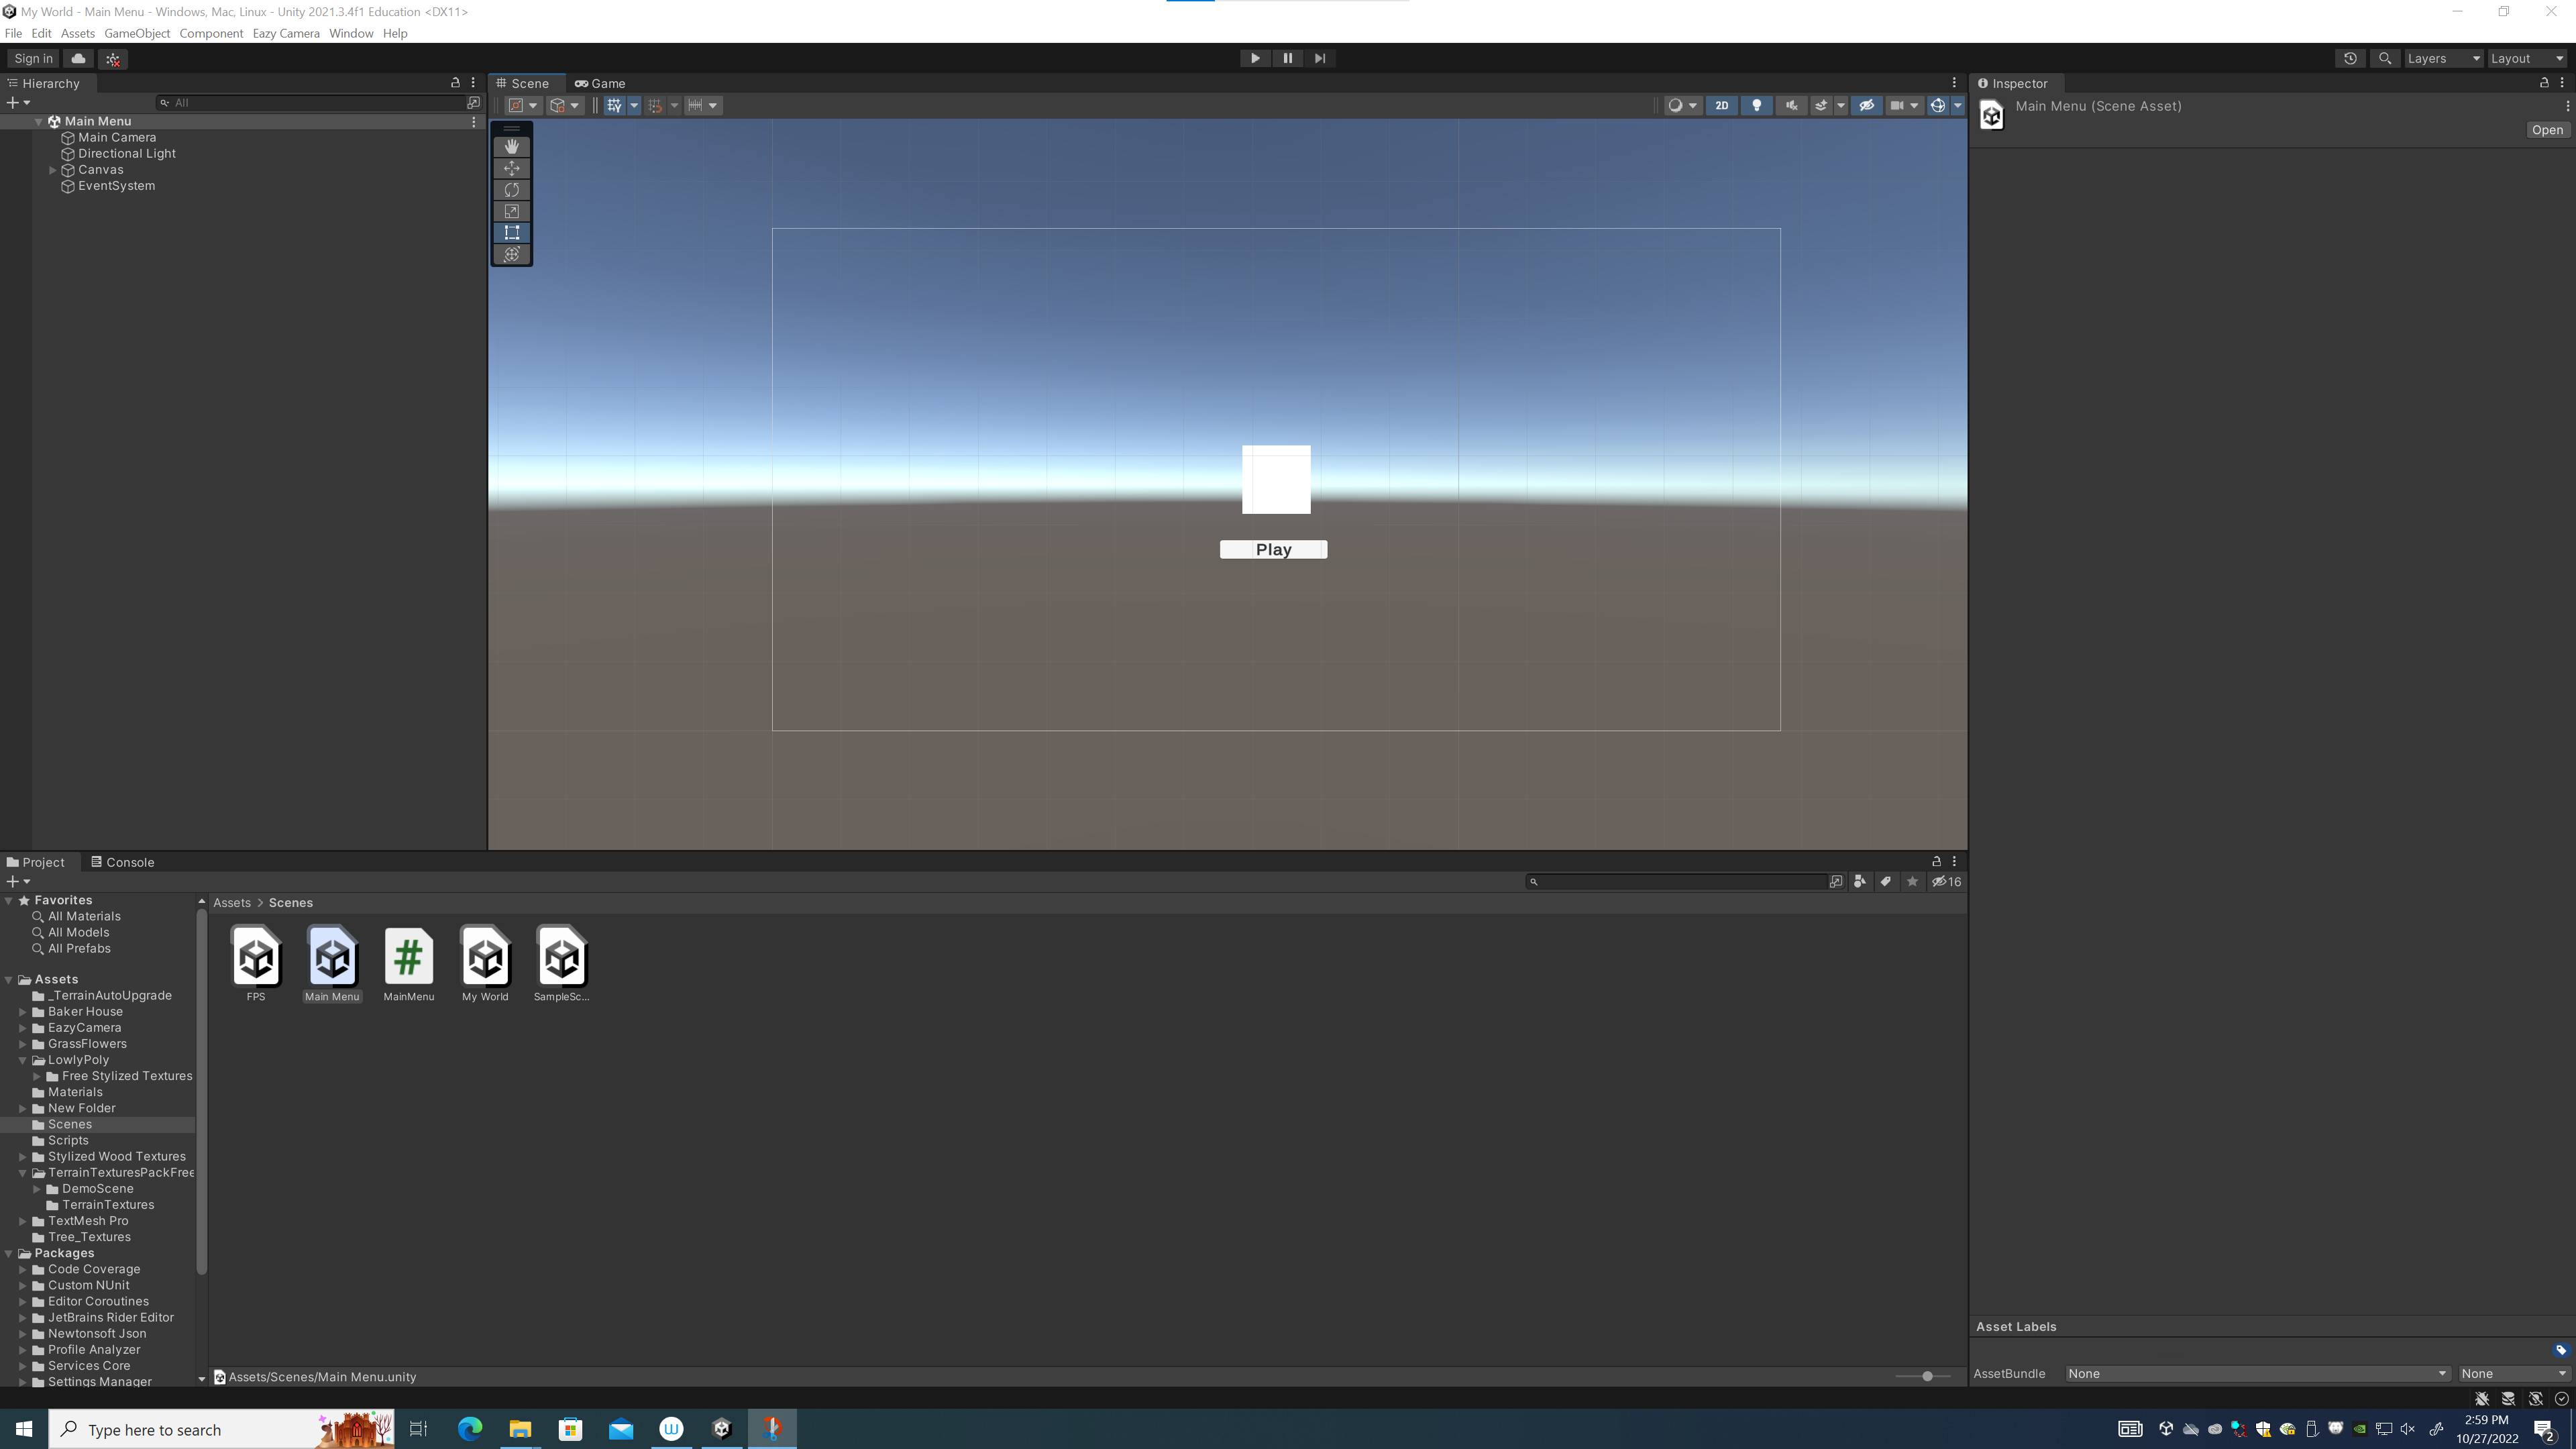Open the Gizmos dropdown arrow
The width and height of the screenshot is (2576, 1449).
(x=1957, y=105)
